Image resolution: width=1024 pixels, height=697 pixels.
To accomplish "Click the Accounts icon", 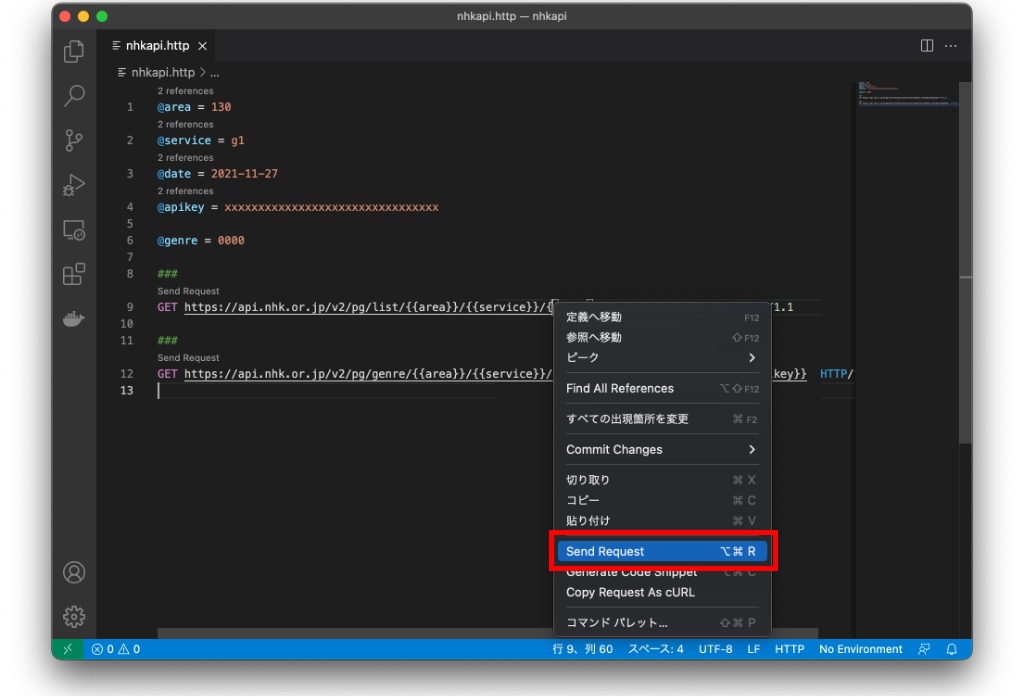I will (x=74, y=572).
